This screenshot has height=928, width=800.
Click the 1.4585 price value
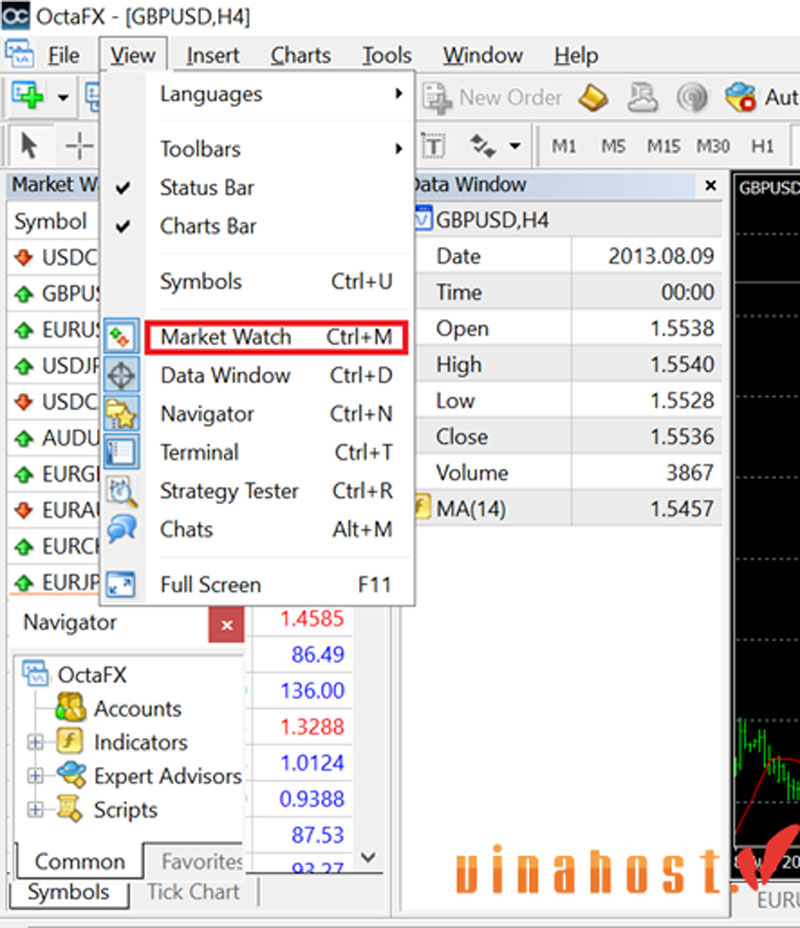point(312,619)
